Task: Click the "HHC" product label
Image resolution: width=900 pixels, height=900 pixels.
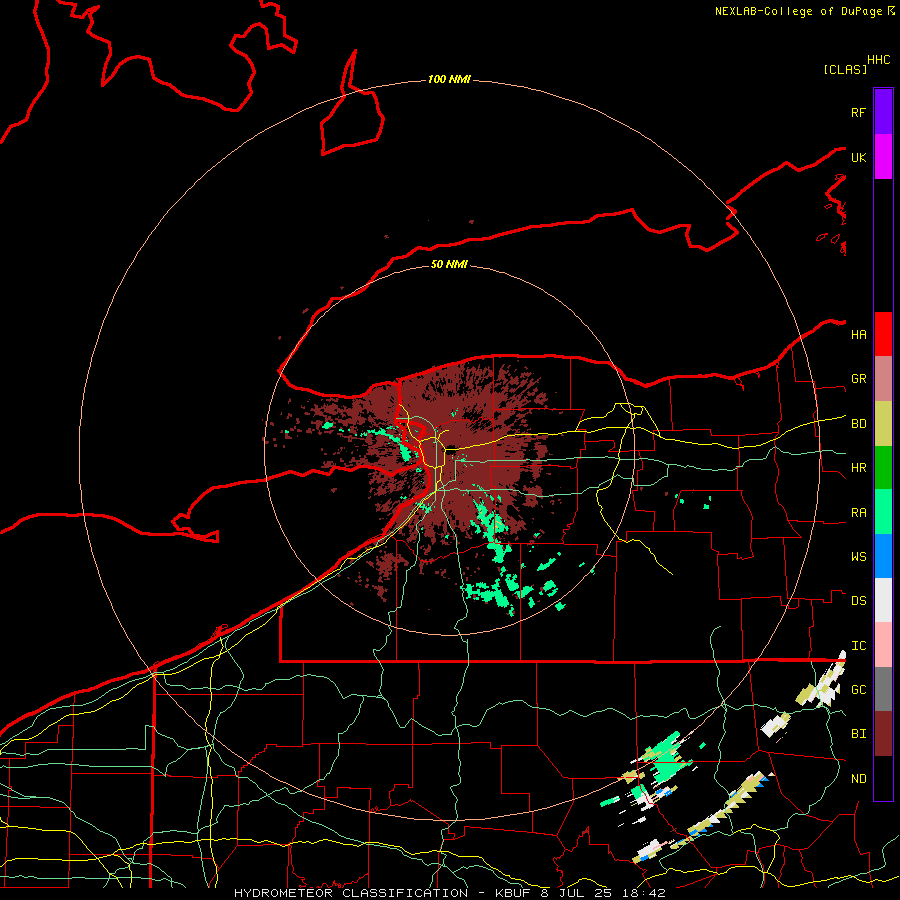Action: tap(879, 60)
